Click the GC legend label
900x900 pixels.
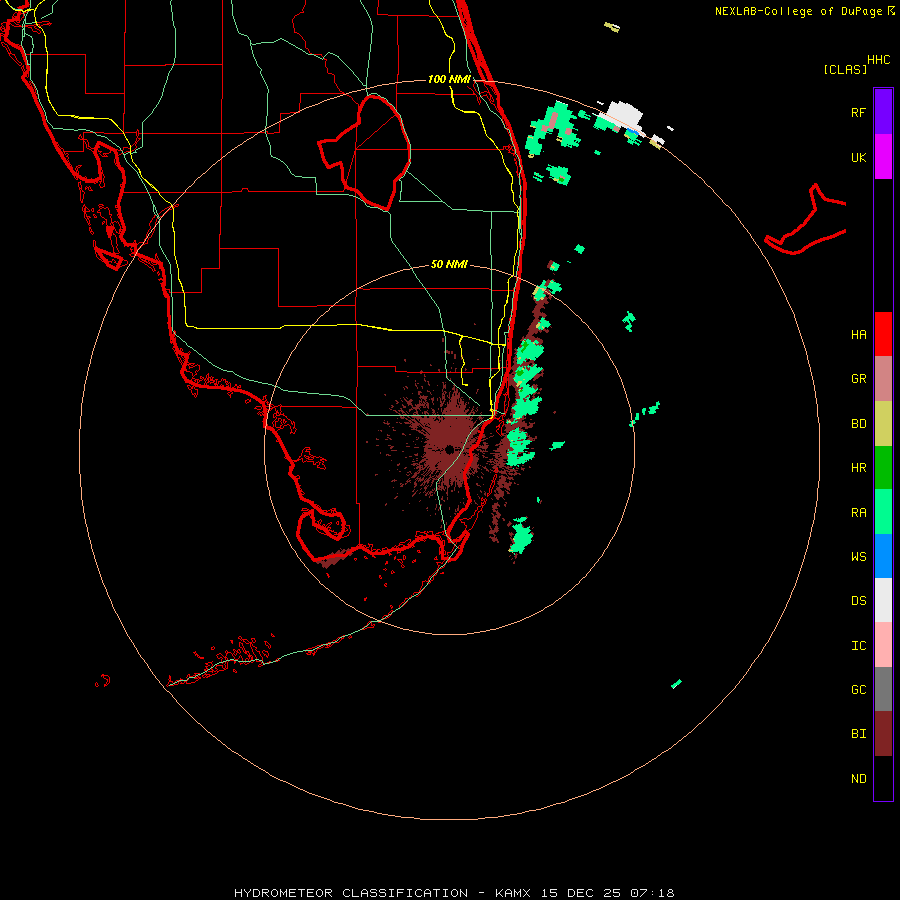[x=859, y=690]
